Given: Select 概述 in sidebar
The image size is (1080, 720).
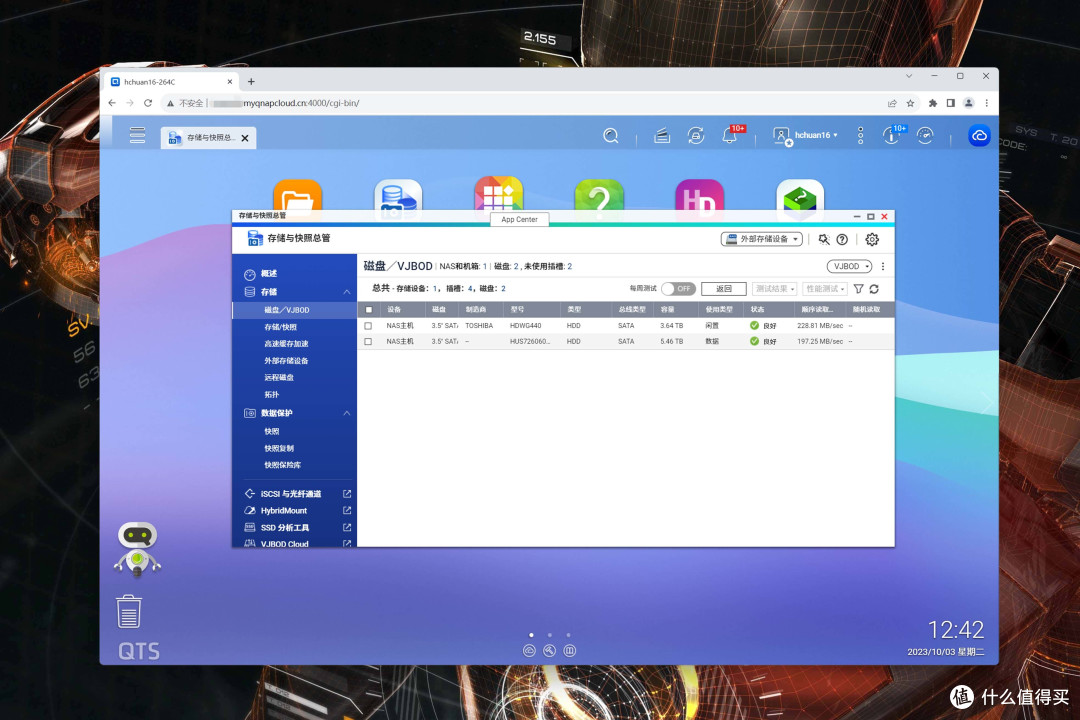Looking at the screenshot, I should click(269, 274).
